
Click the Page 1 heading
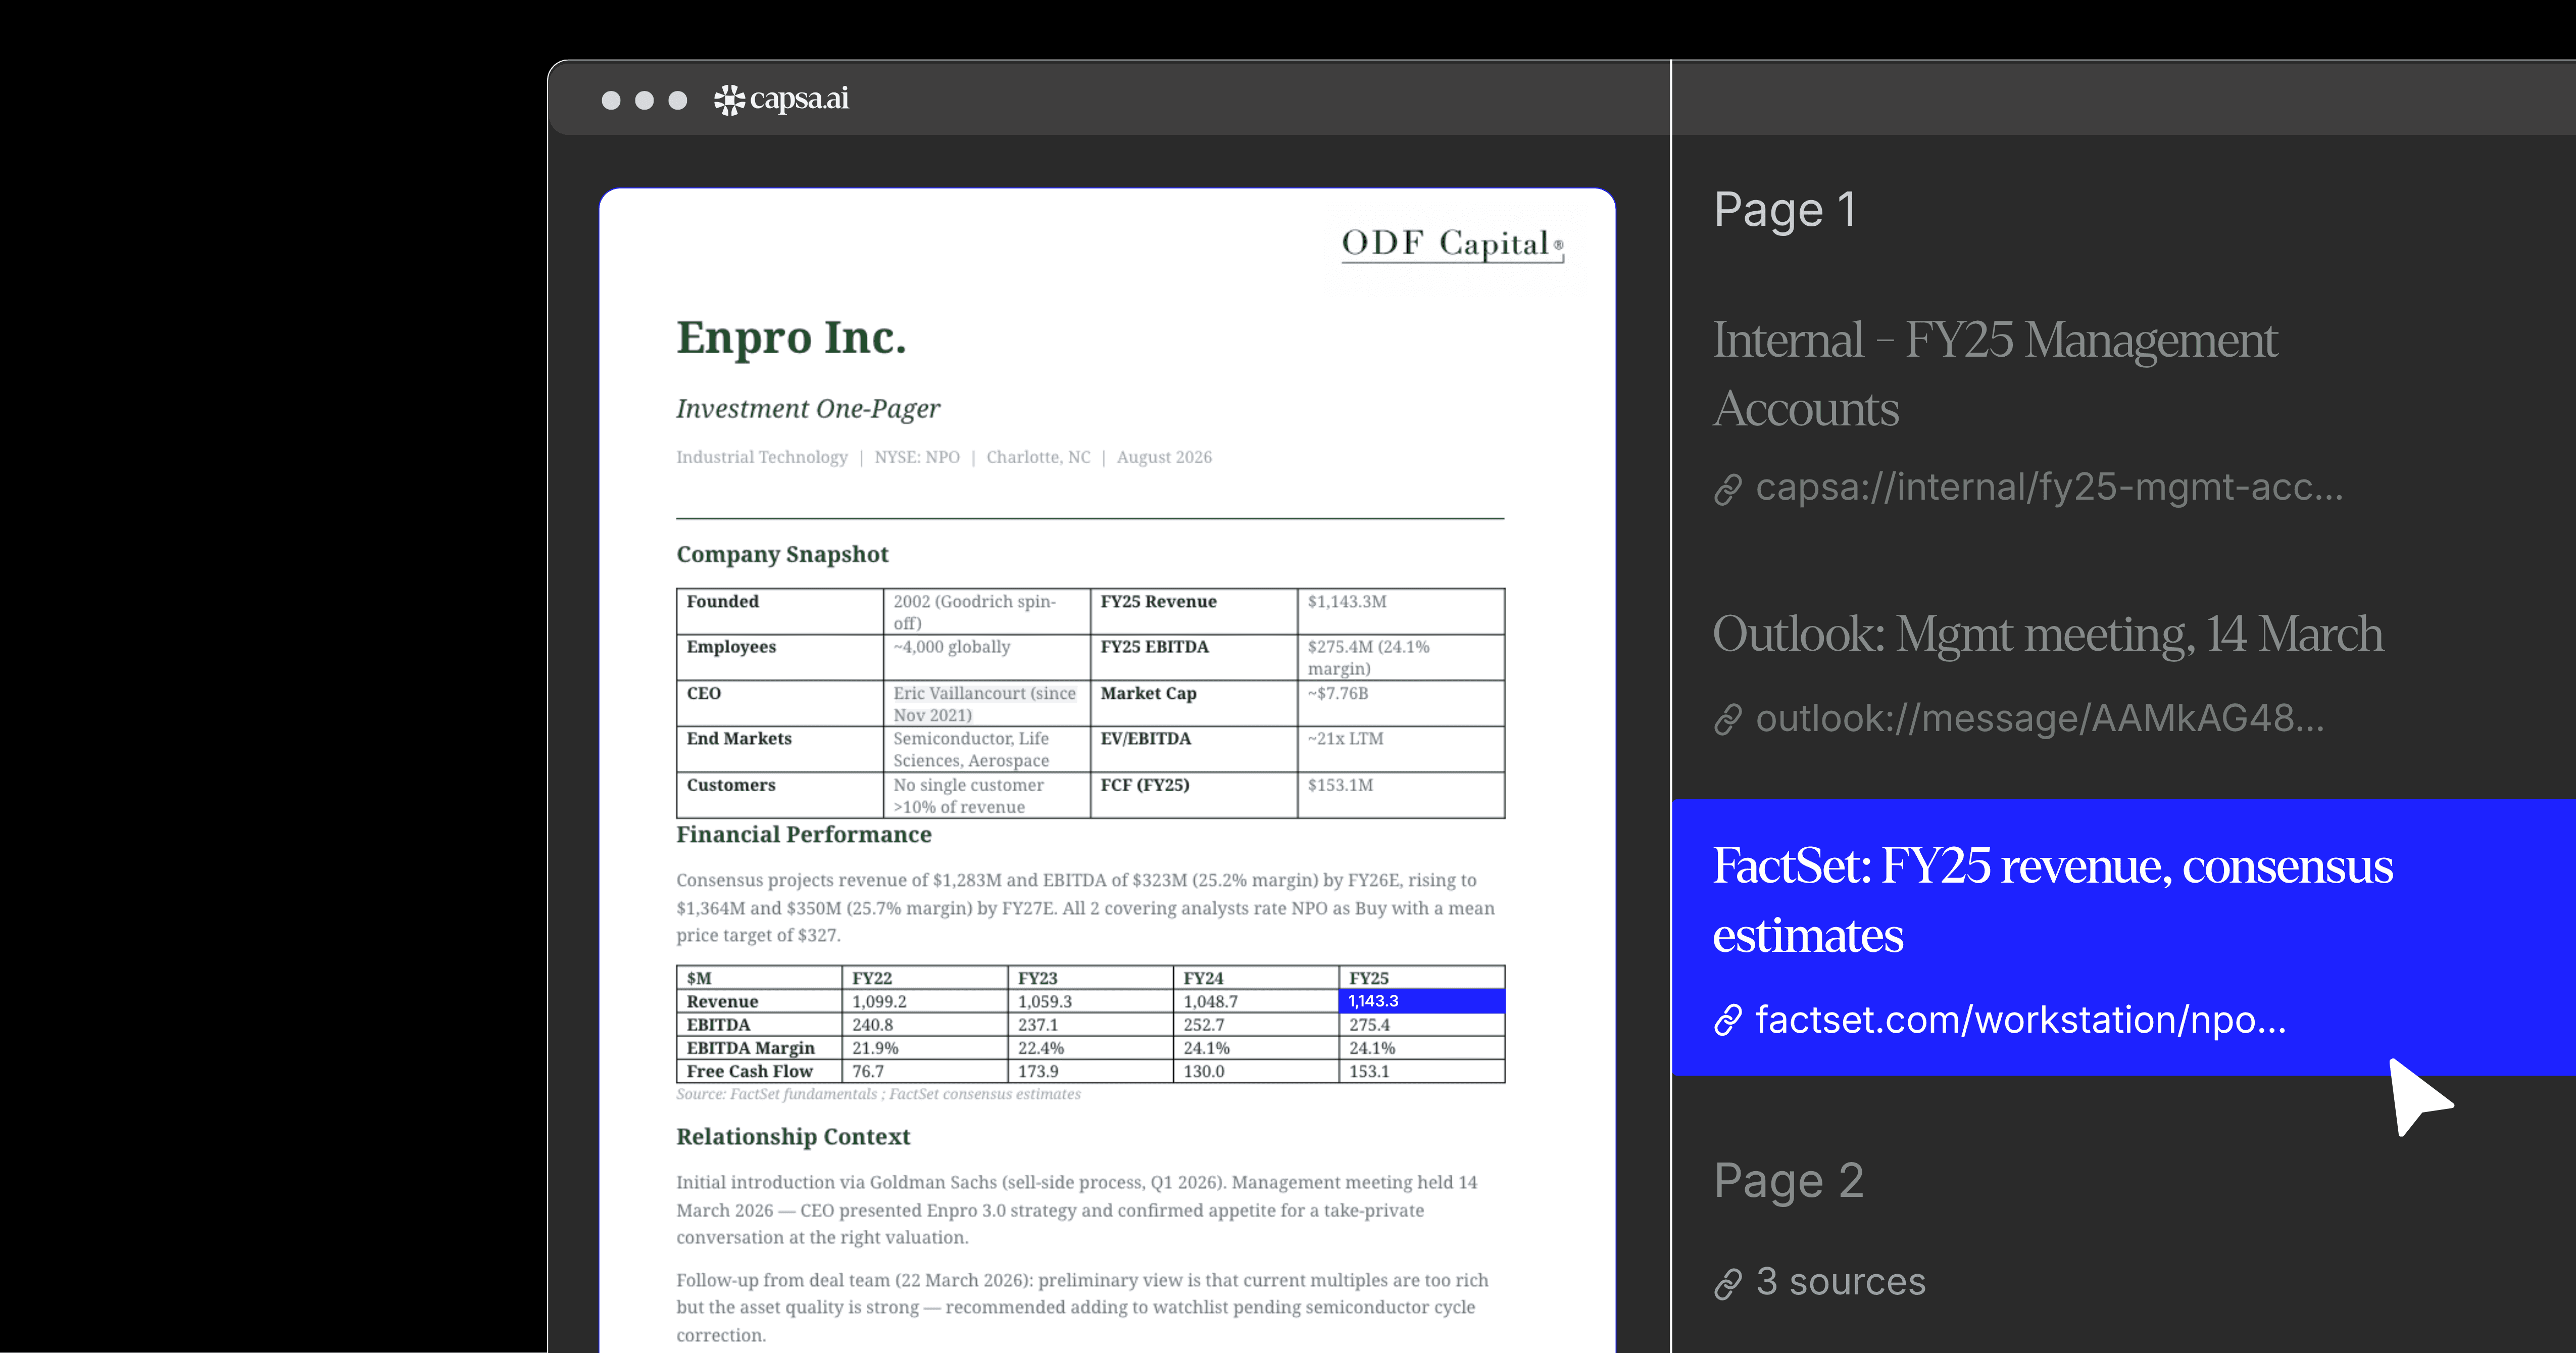point(1785,210)
